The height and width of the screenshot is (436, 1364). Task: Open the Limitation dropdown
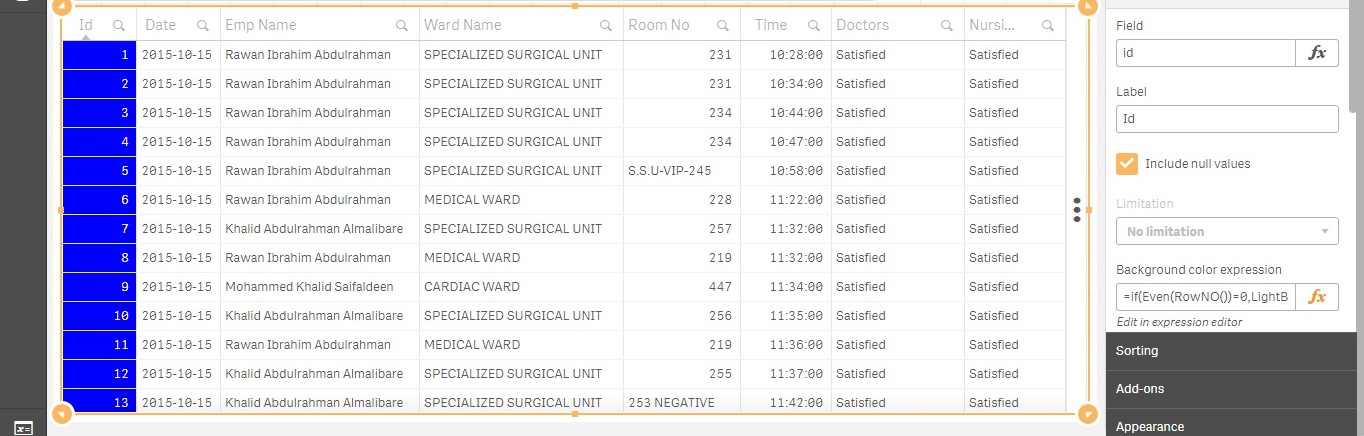pyautogui.click(x=1227, y=231)
